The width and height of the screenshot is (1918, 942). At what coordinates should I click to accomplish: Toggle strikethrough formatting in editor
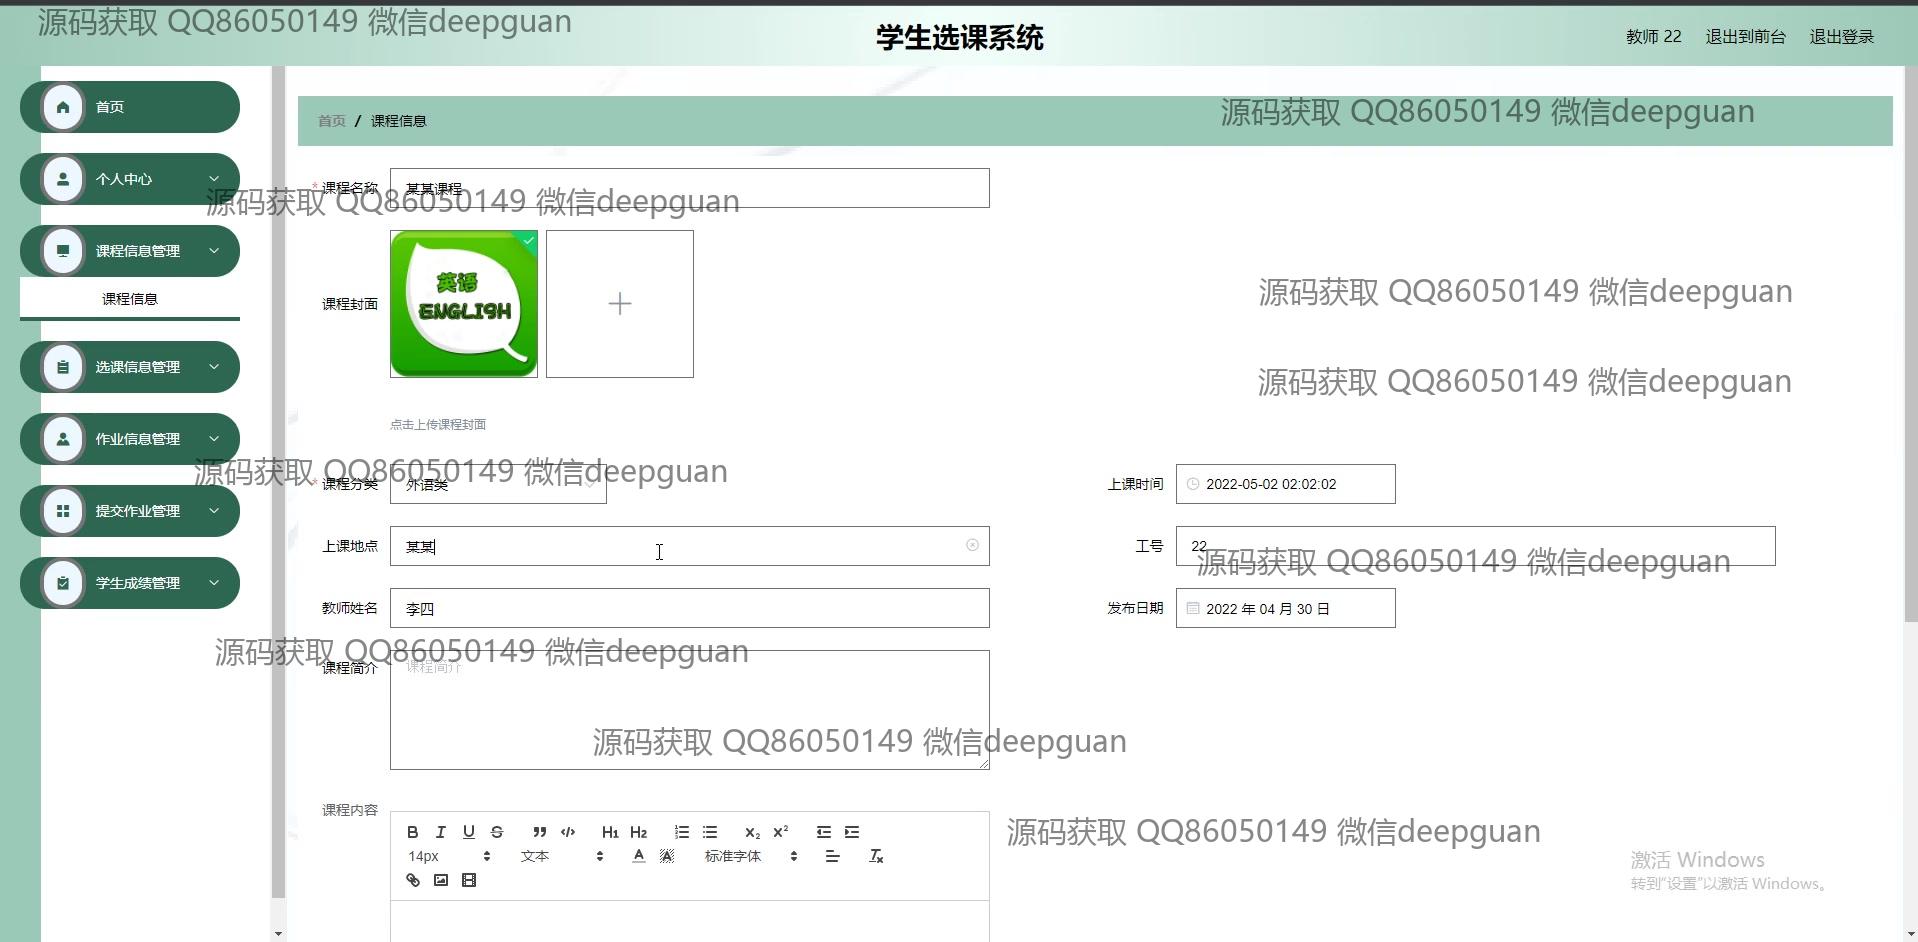click(x=497, y=832)
